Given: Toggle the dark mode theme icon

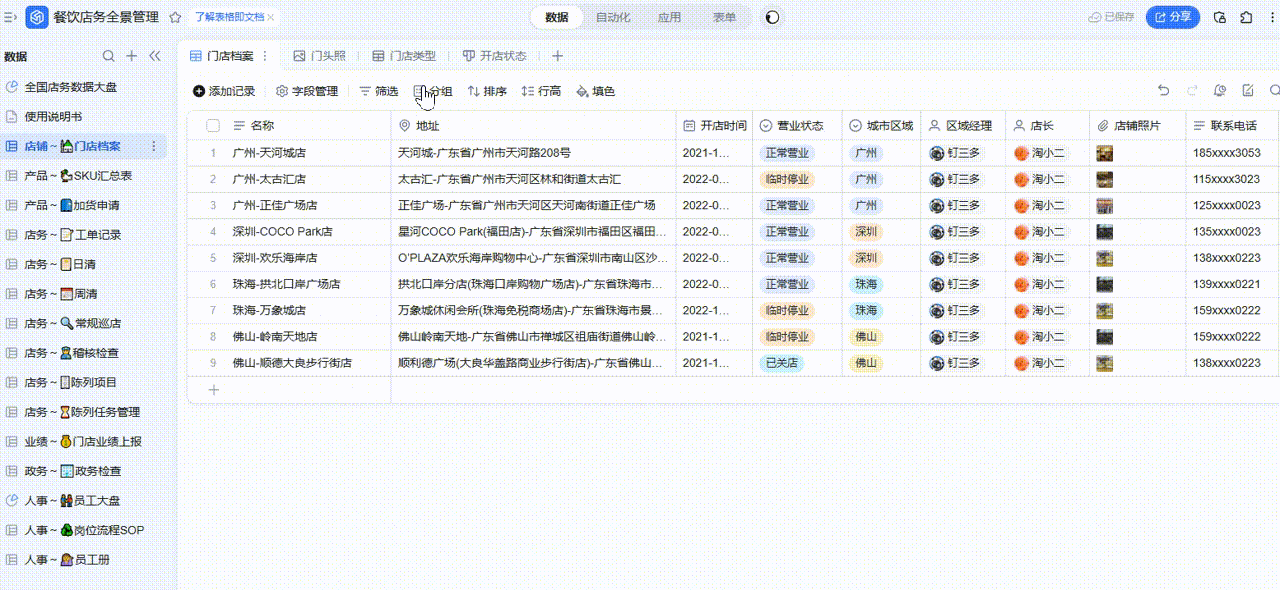Looking at the screenshot, I should click(773, 17).
